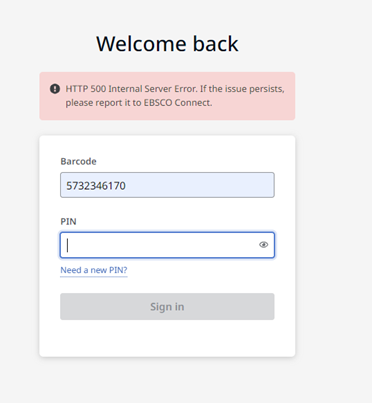This screenshot has width=372, height=403.
Task: Open the Need a new PIN? link
Action: (x=94, y=270)
